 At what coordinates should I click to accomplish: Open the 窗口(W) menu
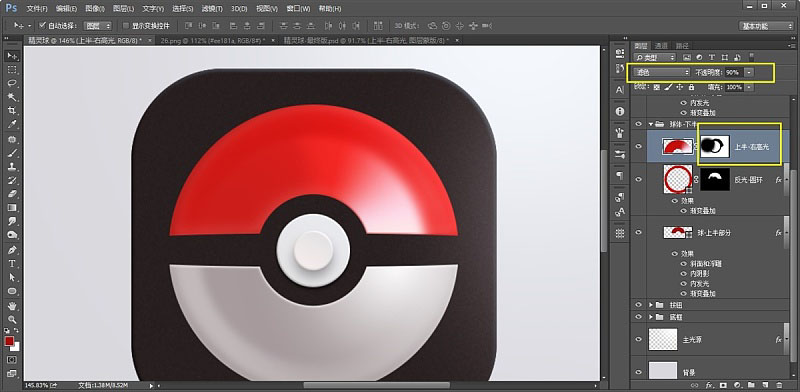coord(298,9)
